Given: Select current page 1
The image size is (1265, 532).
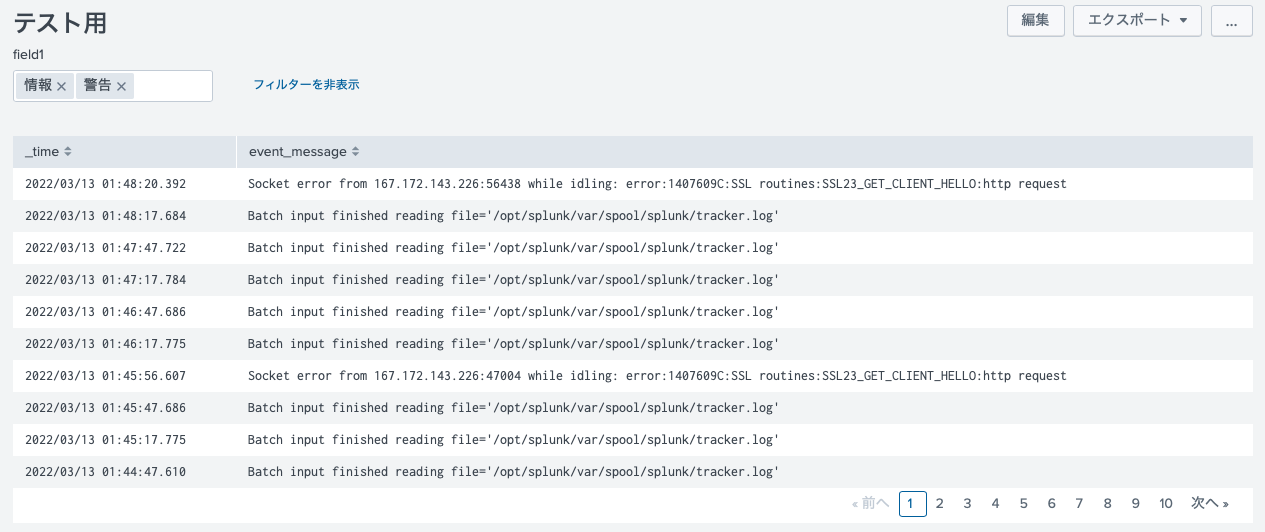Looking at the screenshot, I should 912,504.
